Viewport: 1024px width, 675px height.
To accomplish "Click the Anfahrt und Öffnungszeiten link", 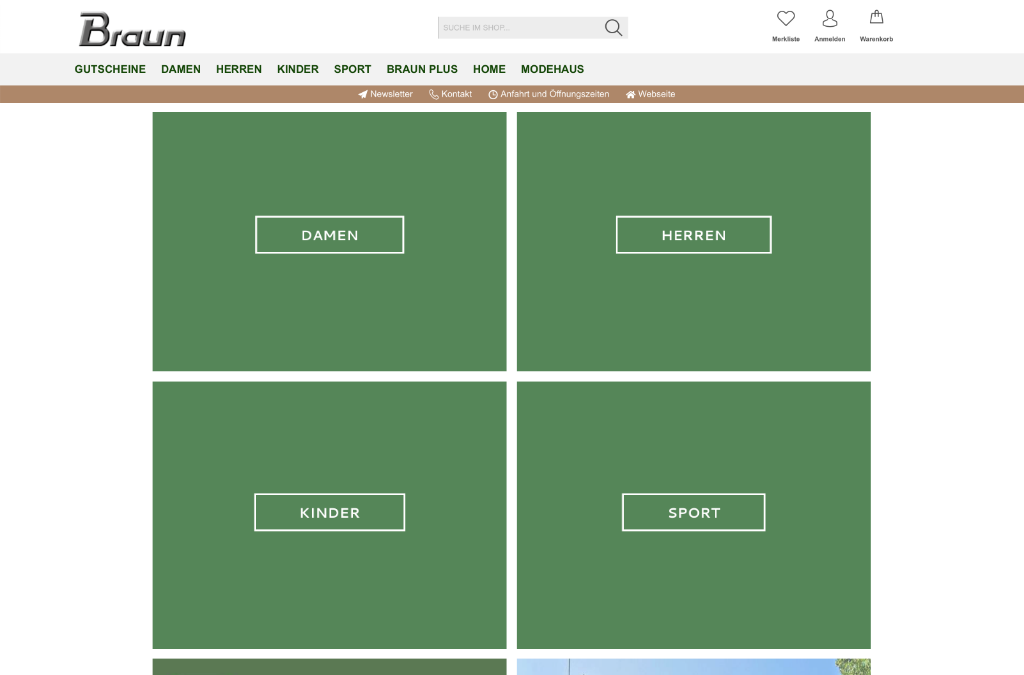I will coord(554,94).
